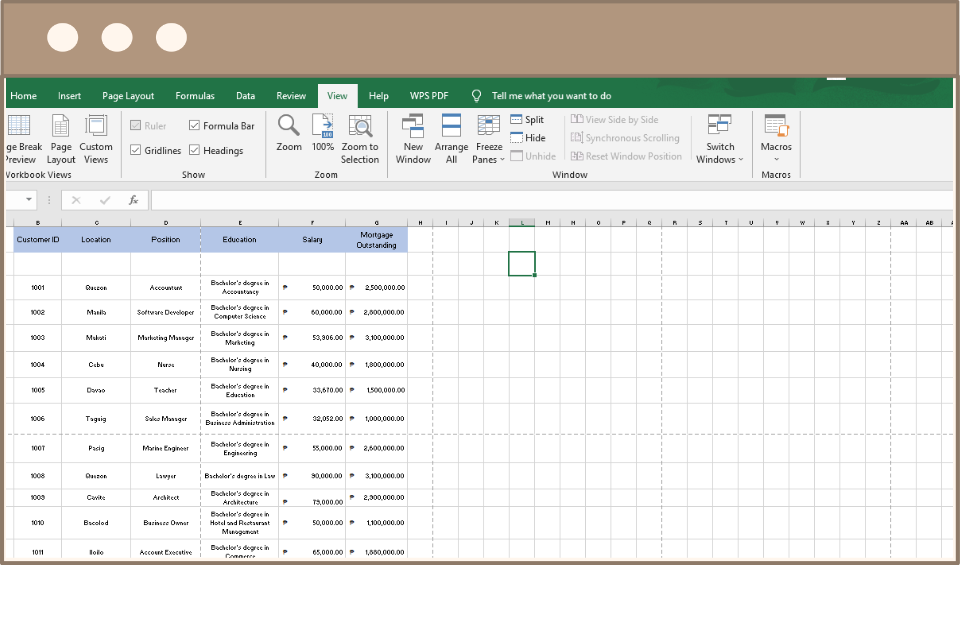This screenshot has height=640, width=960.
Task: Click the formula enter checkmark icon
Action: 105,200
